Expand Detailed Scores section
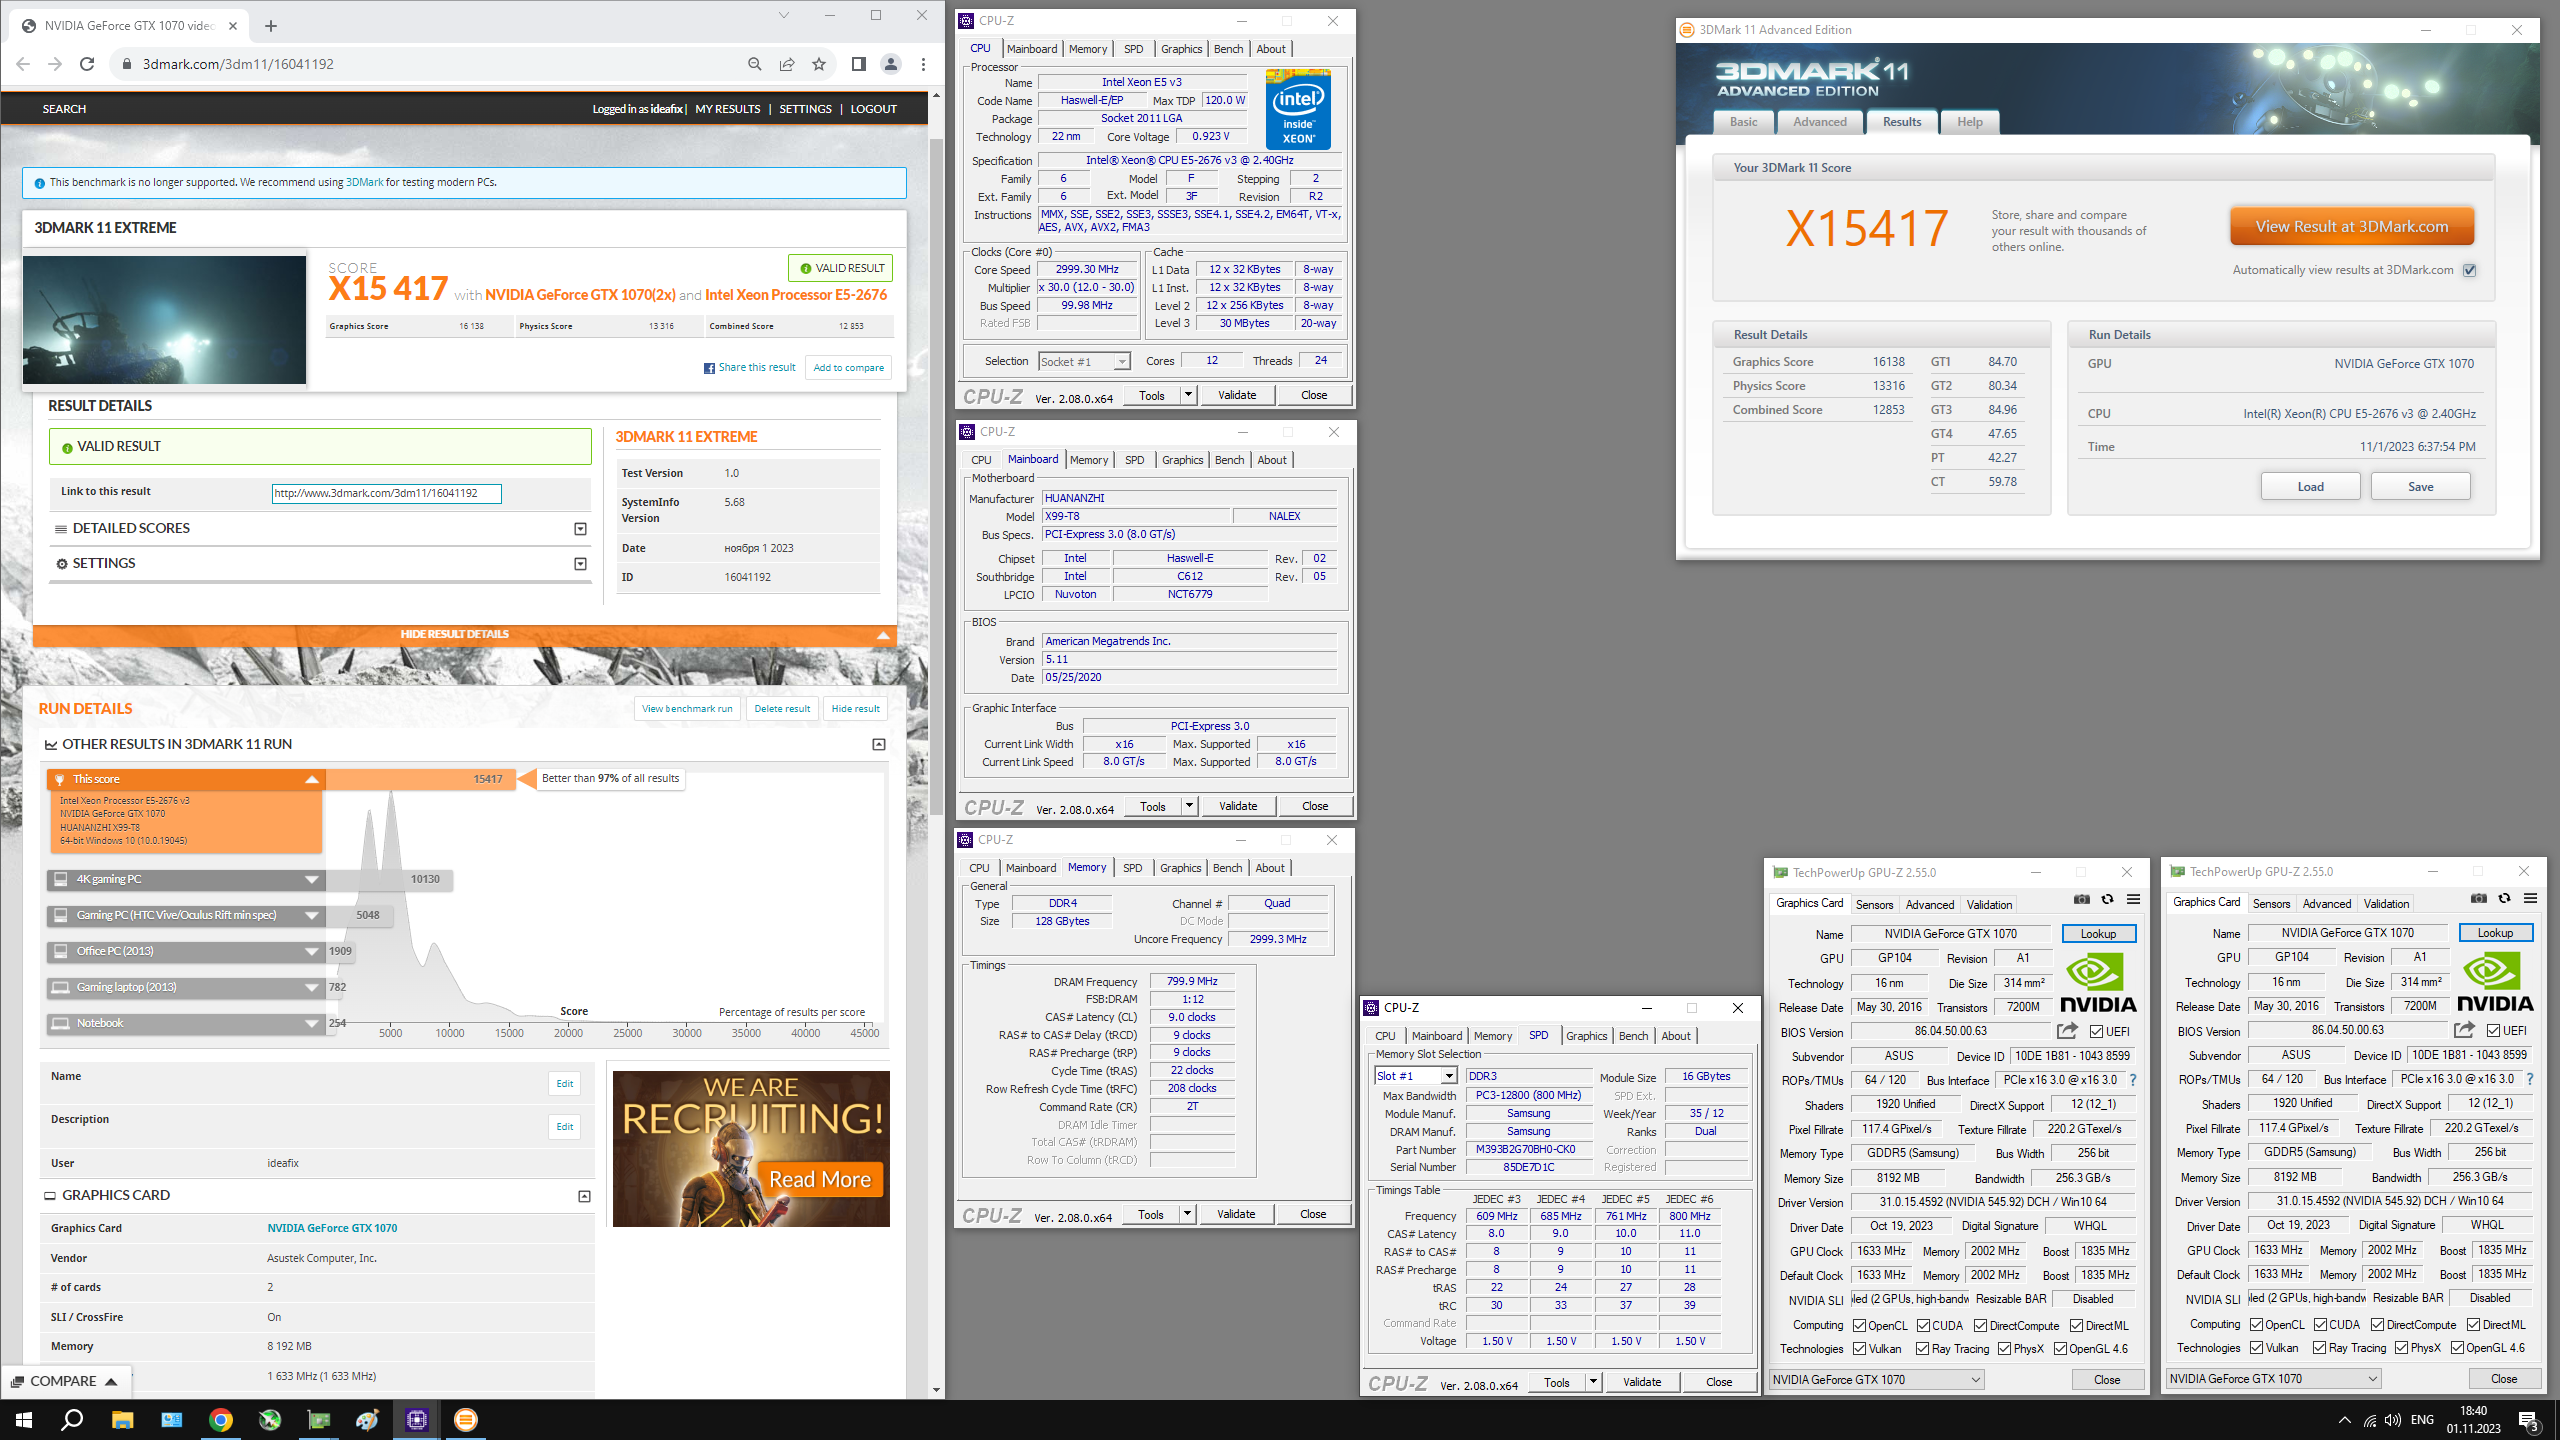Image resolution: width=2560 pixels, height=1440 pixels. point(580,529)
